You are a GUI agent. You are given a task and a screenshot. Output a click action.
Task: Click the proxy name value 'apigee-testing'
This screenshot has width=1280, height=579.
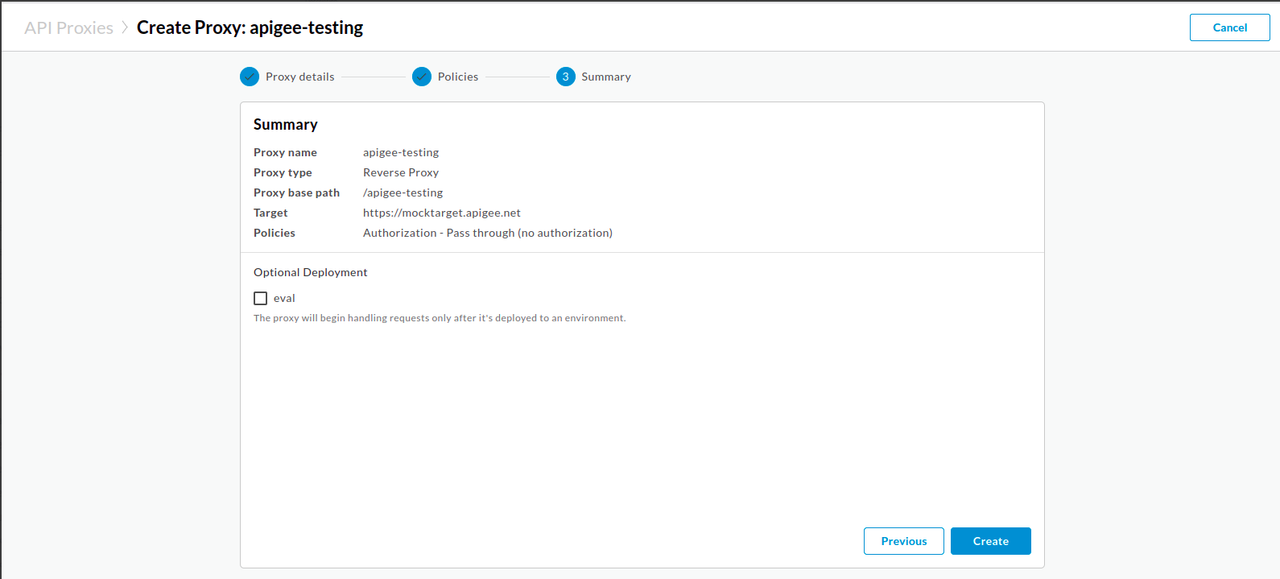tap(401, 153)
